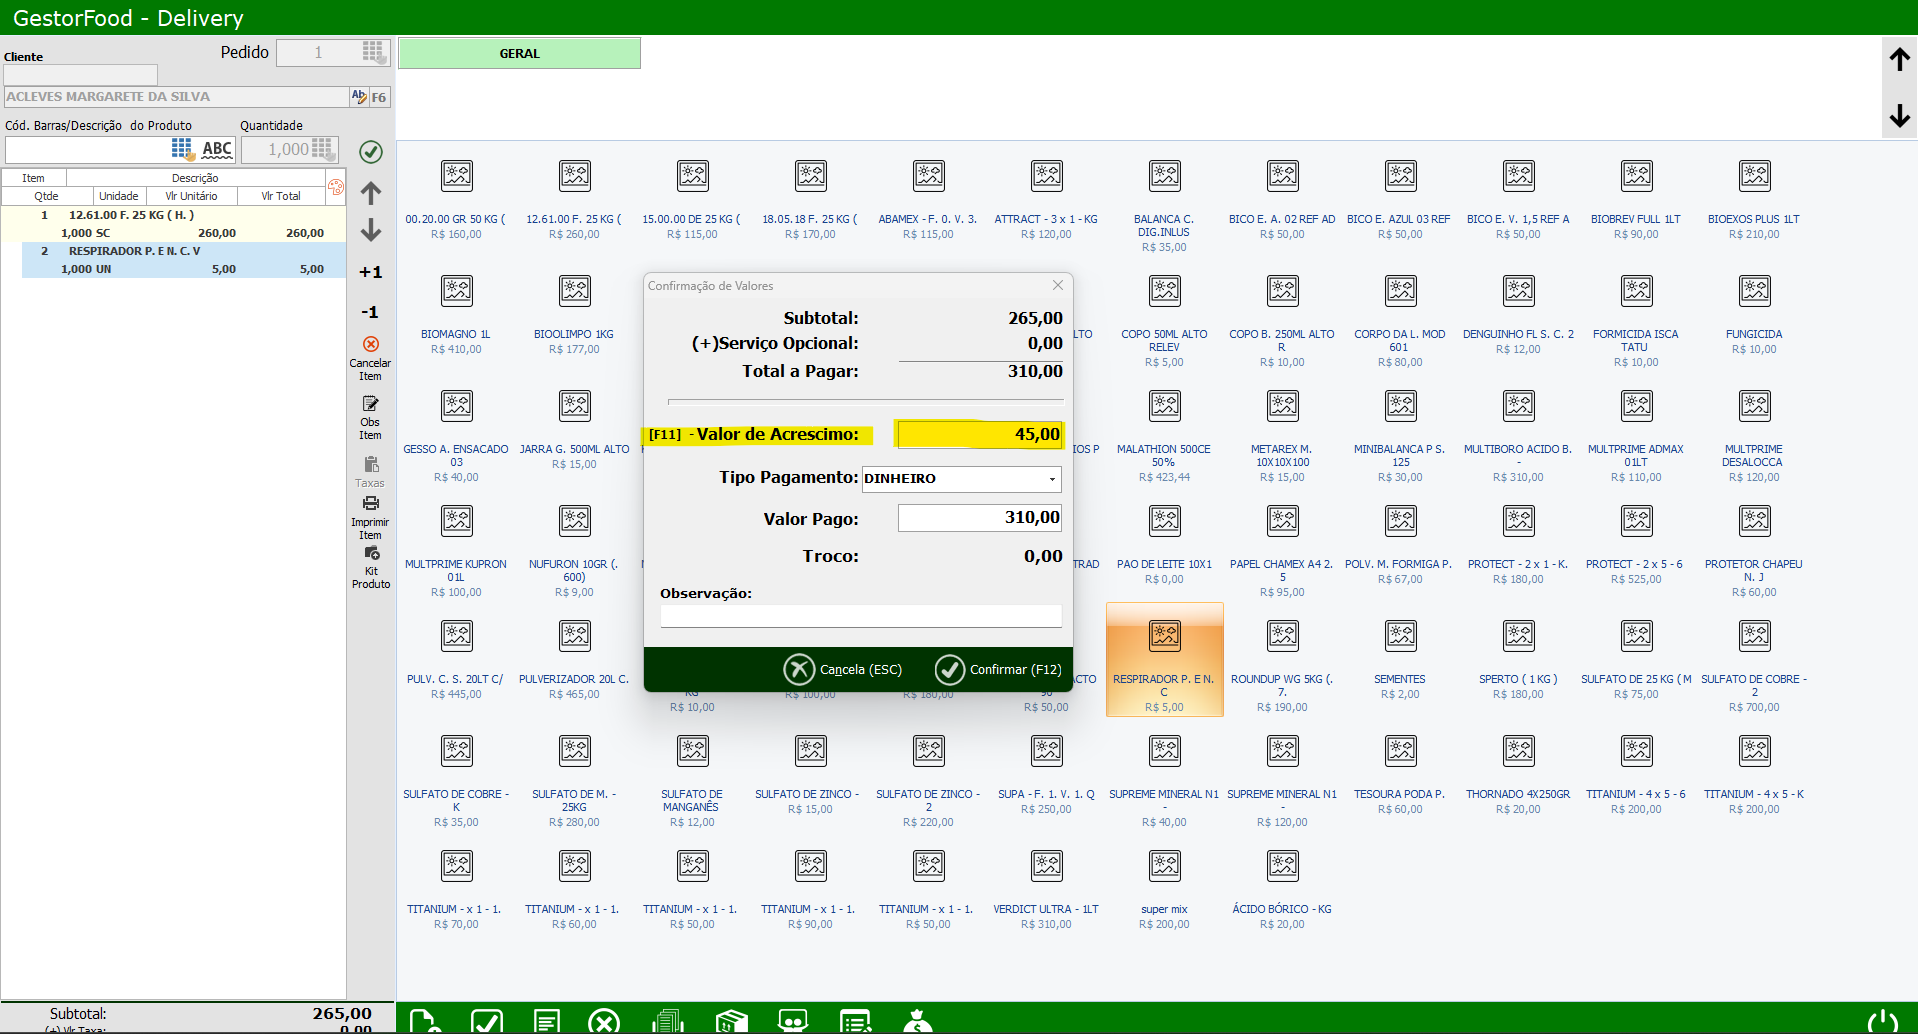Select order row 12.61.00 F. 25 KG

[173, 223]
